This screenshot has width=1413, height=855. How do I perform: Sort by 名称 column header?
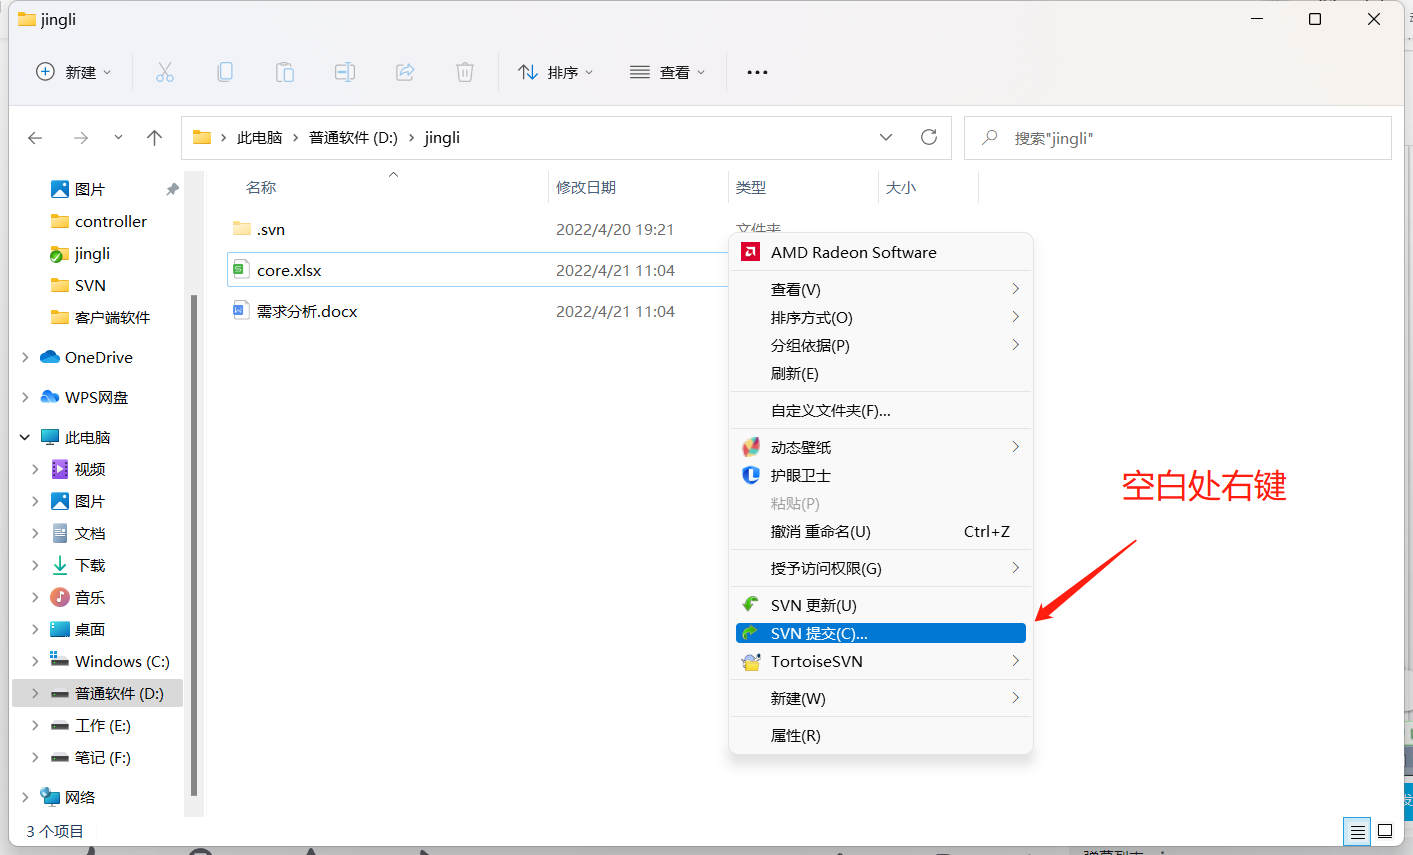click(x=261, y=187)
